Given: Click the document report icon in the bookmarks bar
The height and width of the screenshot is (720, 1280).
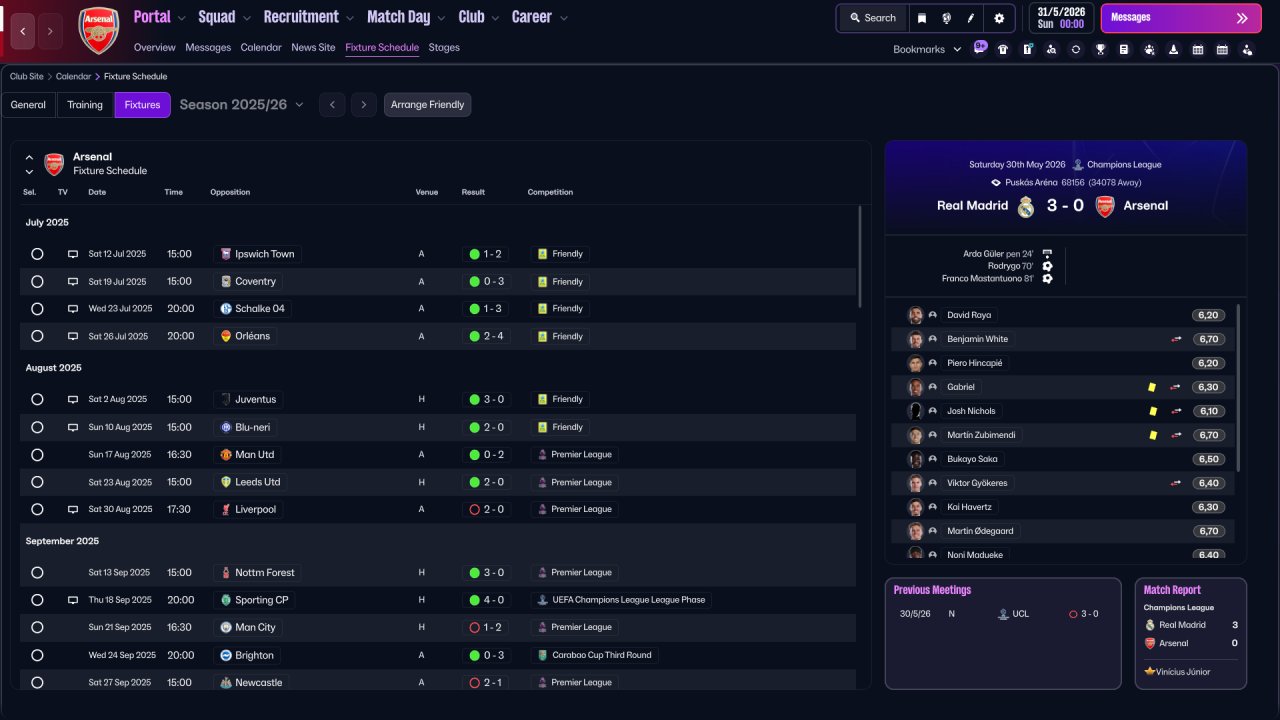Looking at the screenshot, I should click(1124, 49).
